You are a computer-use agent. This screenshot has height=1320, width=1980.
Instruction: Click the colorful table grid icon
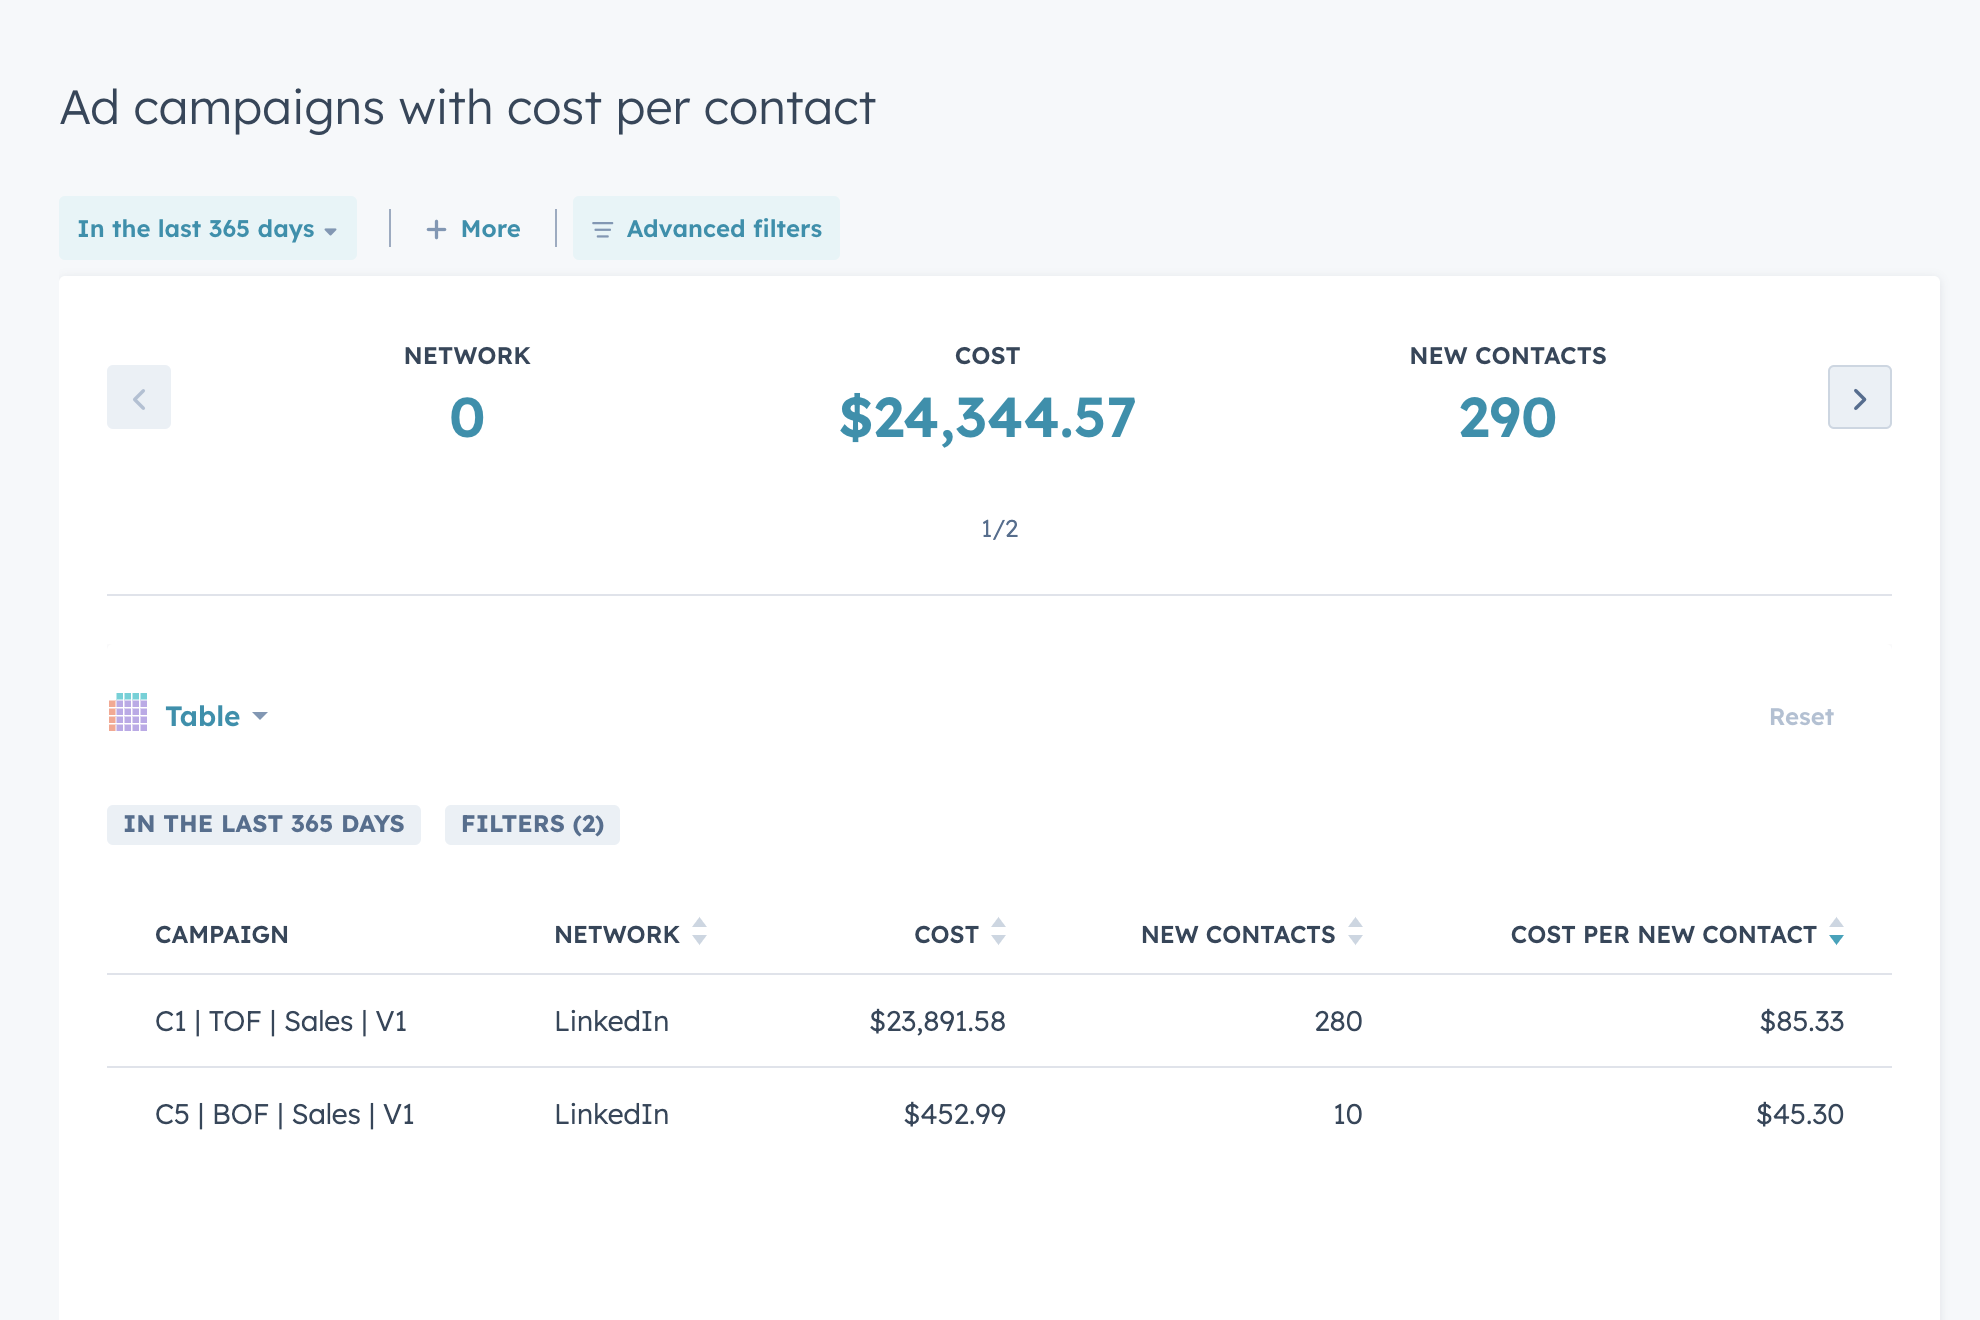point(128,713)
